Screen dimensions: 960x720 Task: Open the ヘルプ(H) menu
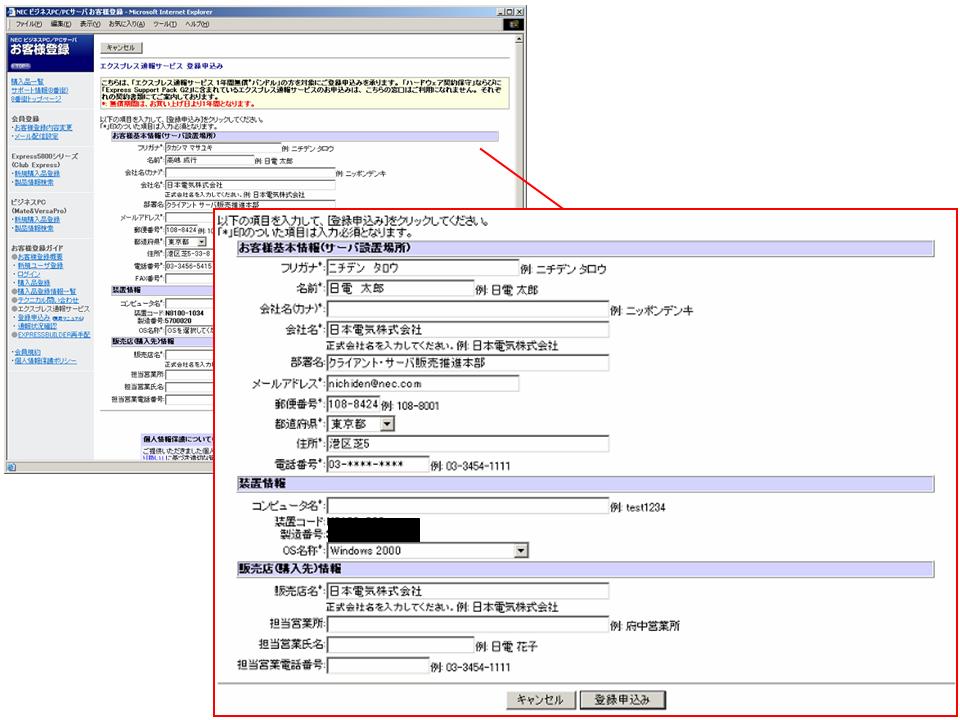coord(197,24)
